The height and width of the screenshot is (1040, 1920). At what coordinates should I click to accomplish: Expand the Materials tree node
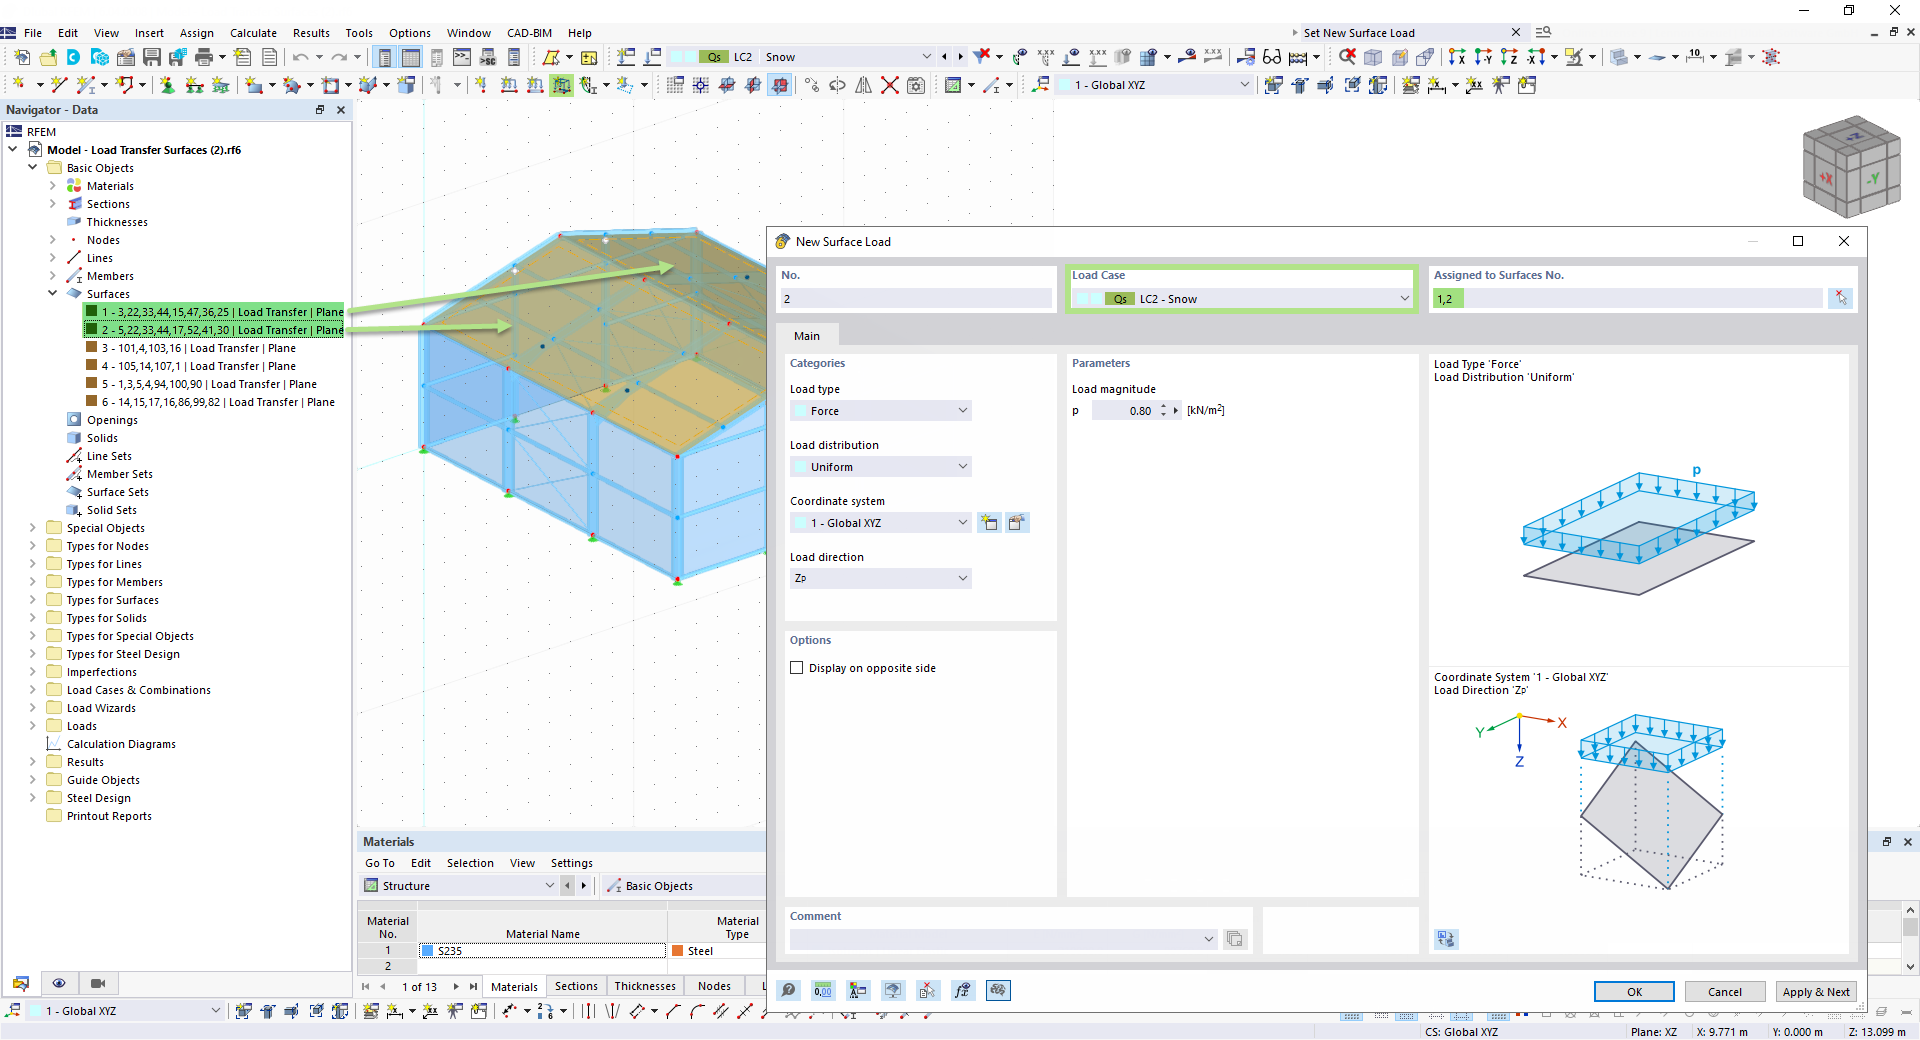(53, 186)
